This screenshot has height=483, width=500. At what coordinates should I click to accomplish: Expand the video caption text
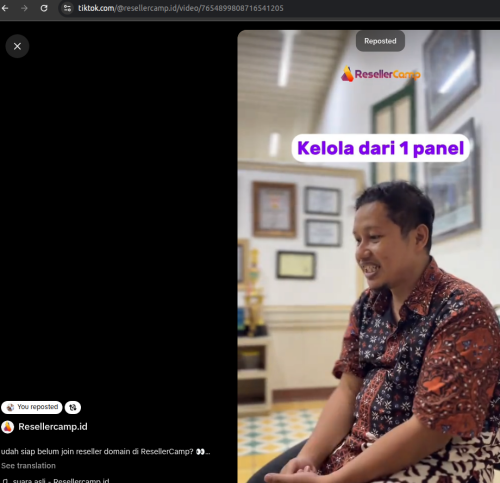(105, 451)
